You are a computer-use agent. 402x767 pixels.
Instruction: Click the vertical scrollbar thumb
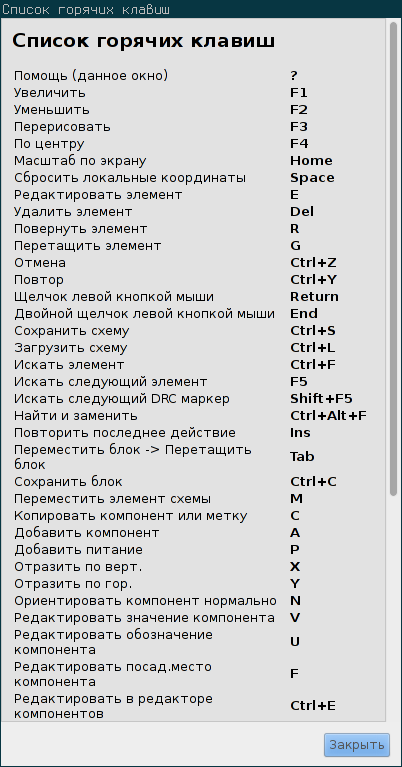coord(393,259)
